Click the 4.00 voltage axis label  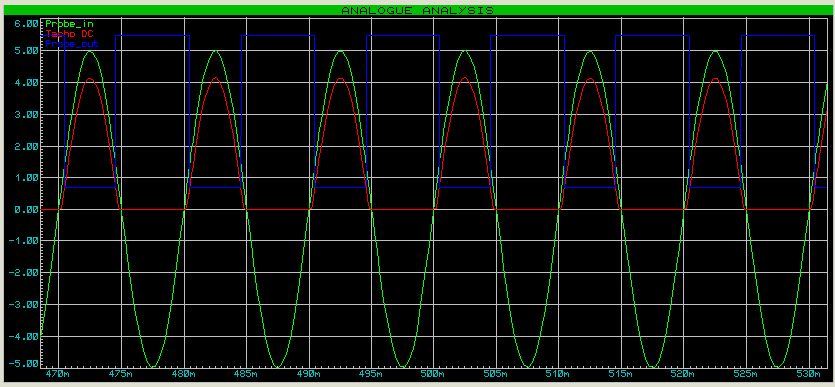pos(26,83)
